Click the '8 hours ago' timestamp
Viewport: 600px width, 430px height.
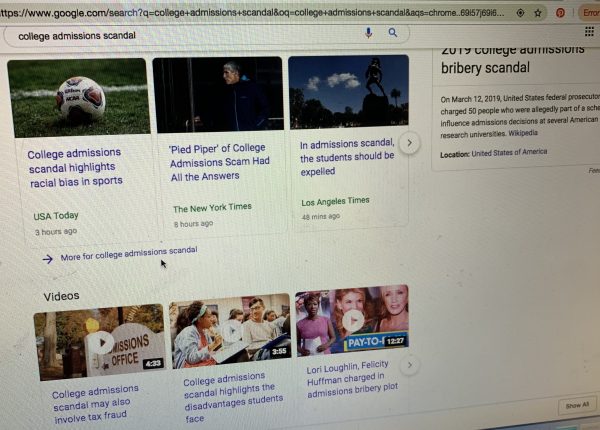(193, 224)
